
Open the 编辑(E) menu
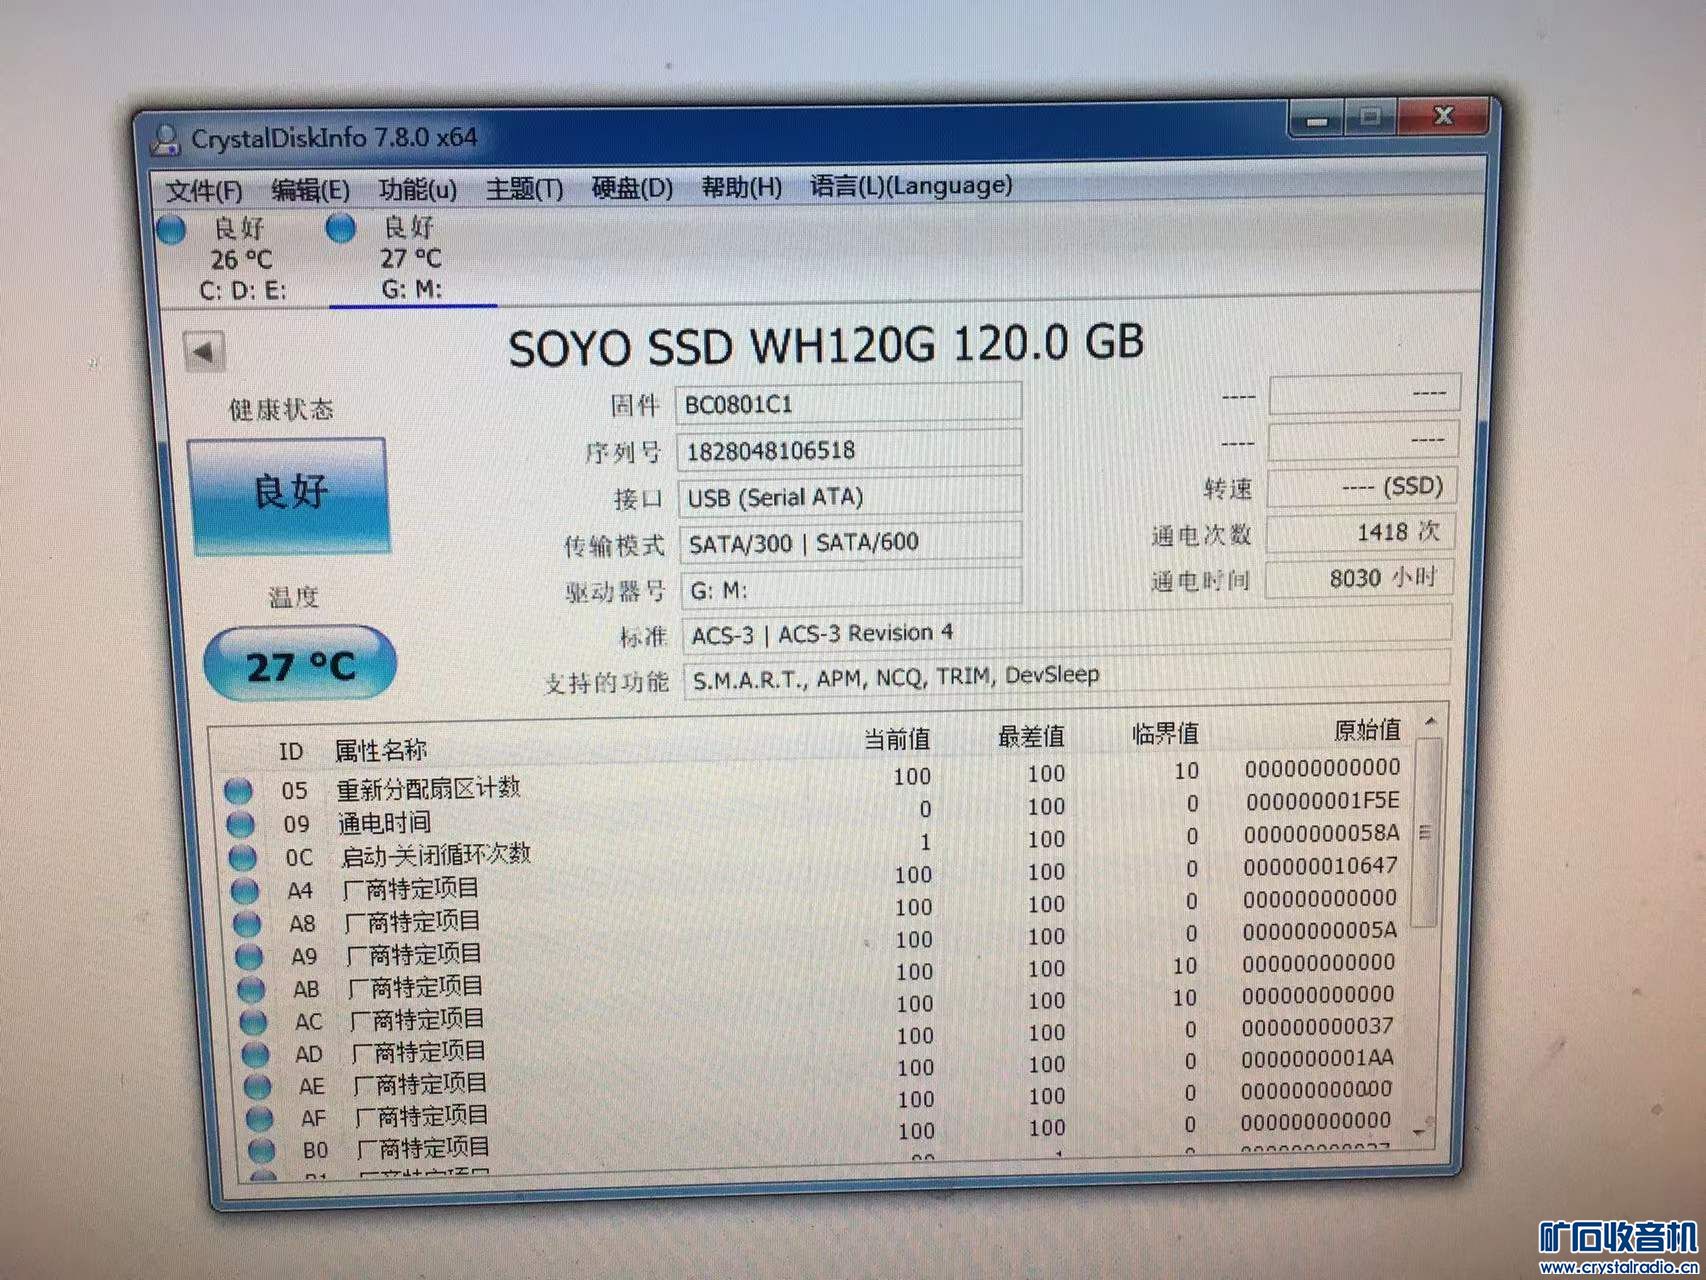coord(310,189)
